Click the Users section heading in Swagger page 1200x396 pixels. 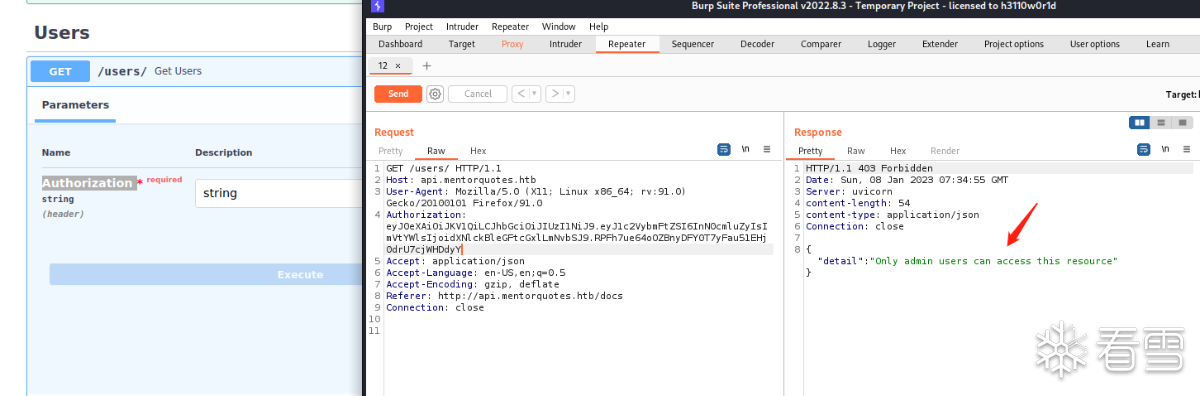(62, 32)
